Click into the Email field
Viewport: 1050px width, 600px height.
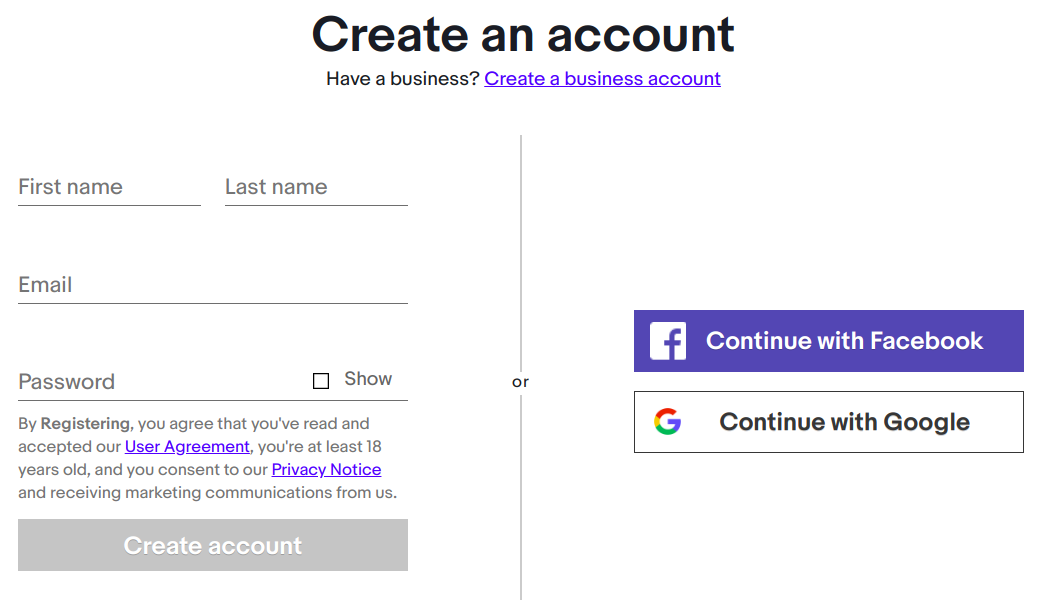coord(212,285)
